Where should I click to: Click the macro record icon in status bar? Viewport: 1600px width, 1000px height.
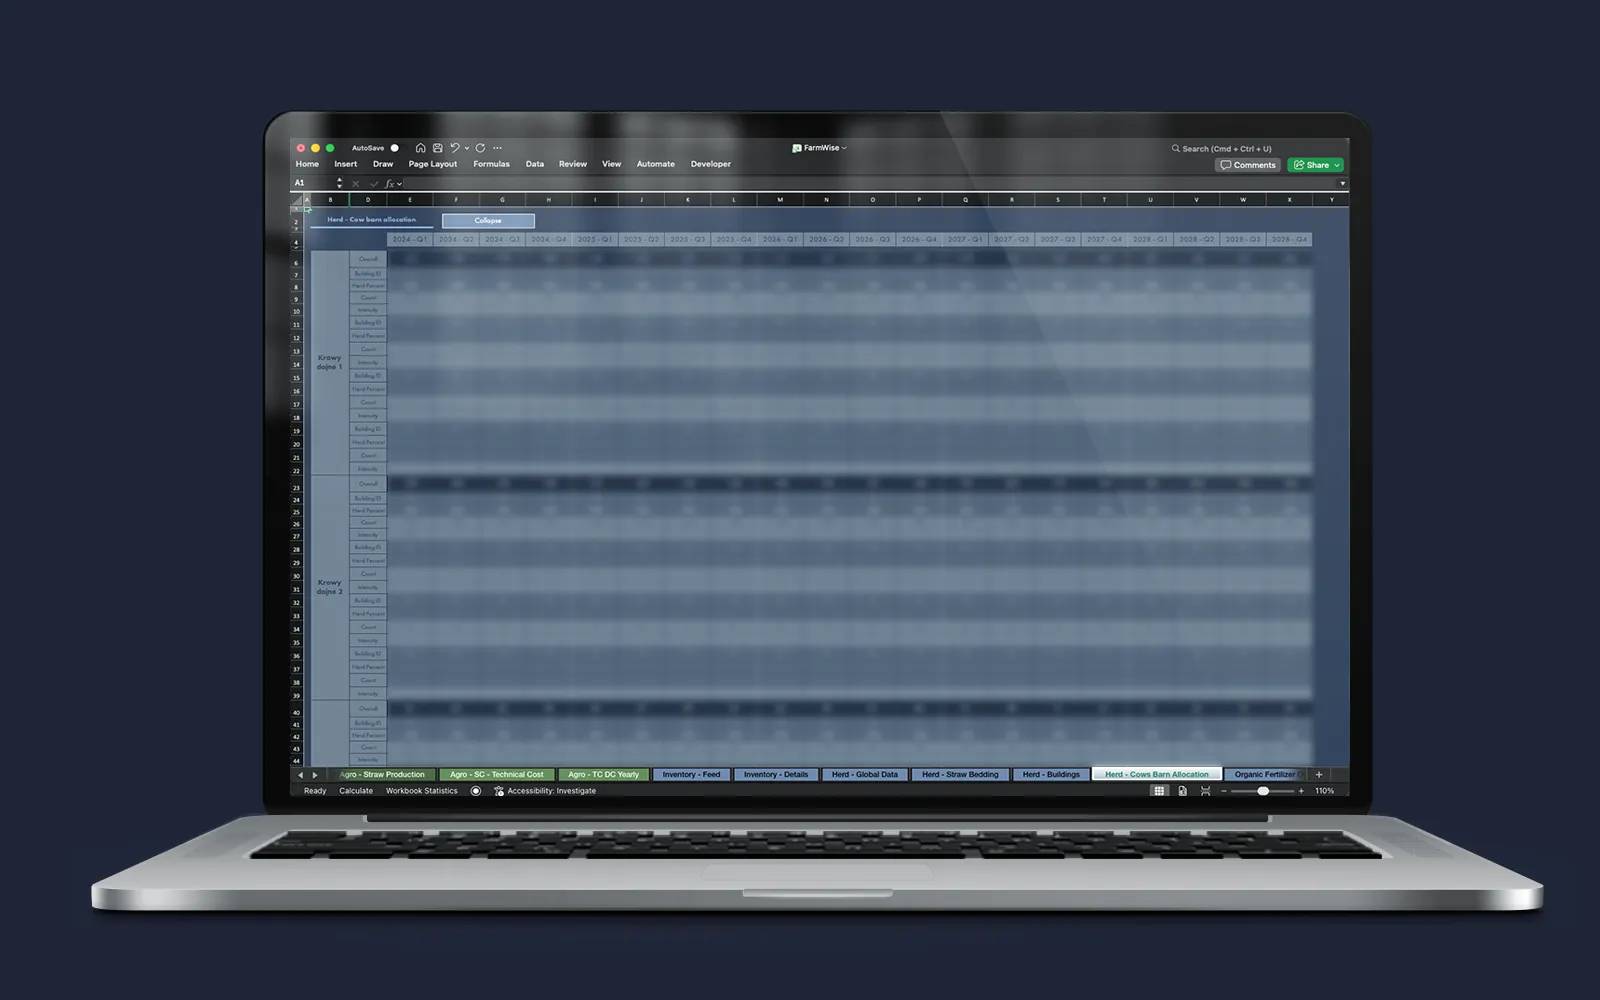(x=476, y=791)
